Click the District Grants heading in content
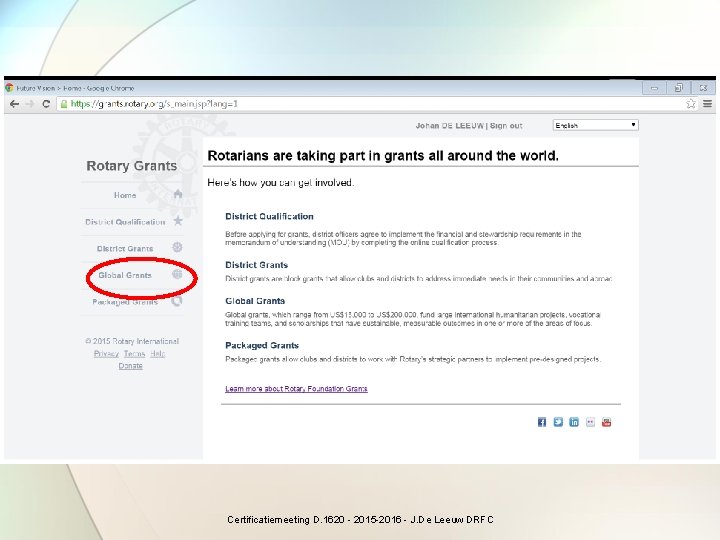The height and width of the screenshot is (540, 720). 256,265
